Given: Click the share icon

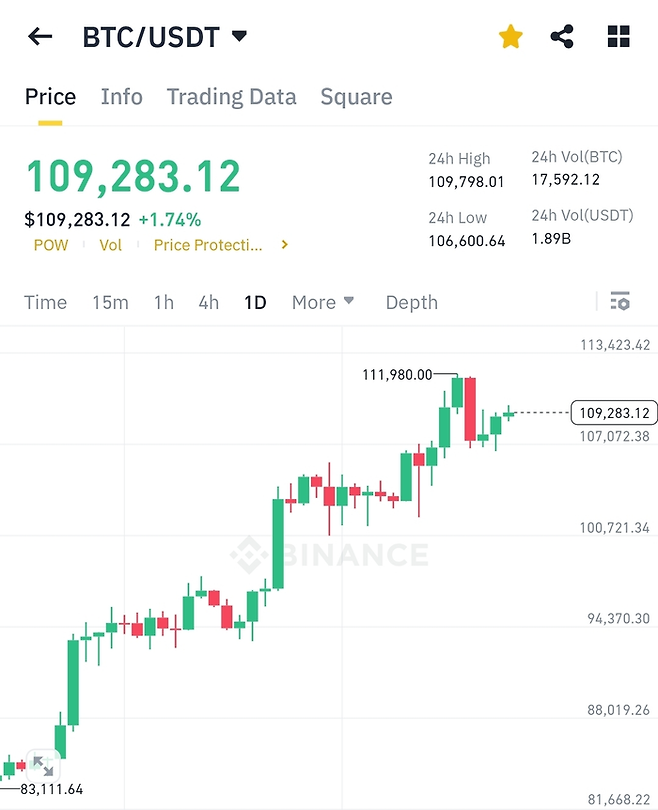Looking at the screenshot, I should pyautogui.click(x=563, y=38).
